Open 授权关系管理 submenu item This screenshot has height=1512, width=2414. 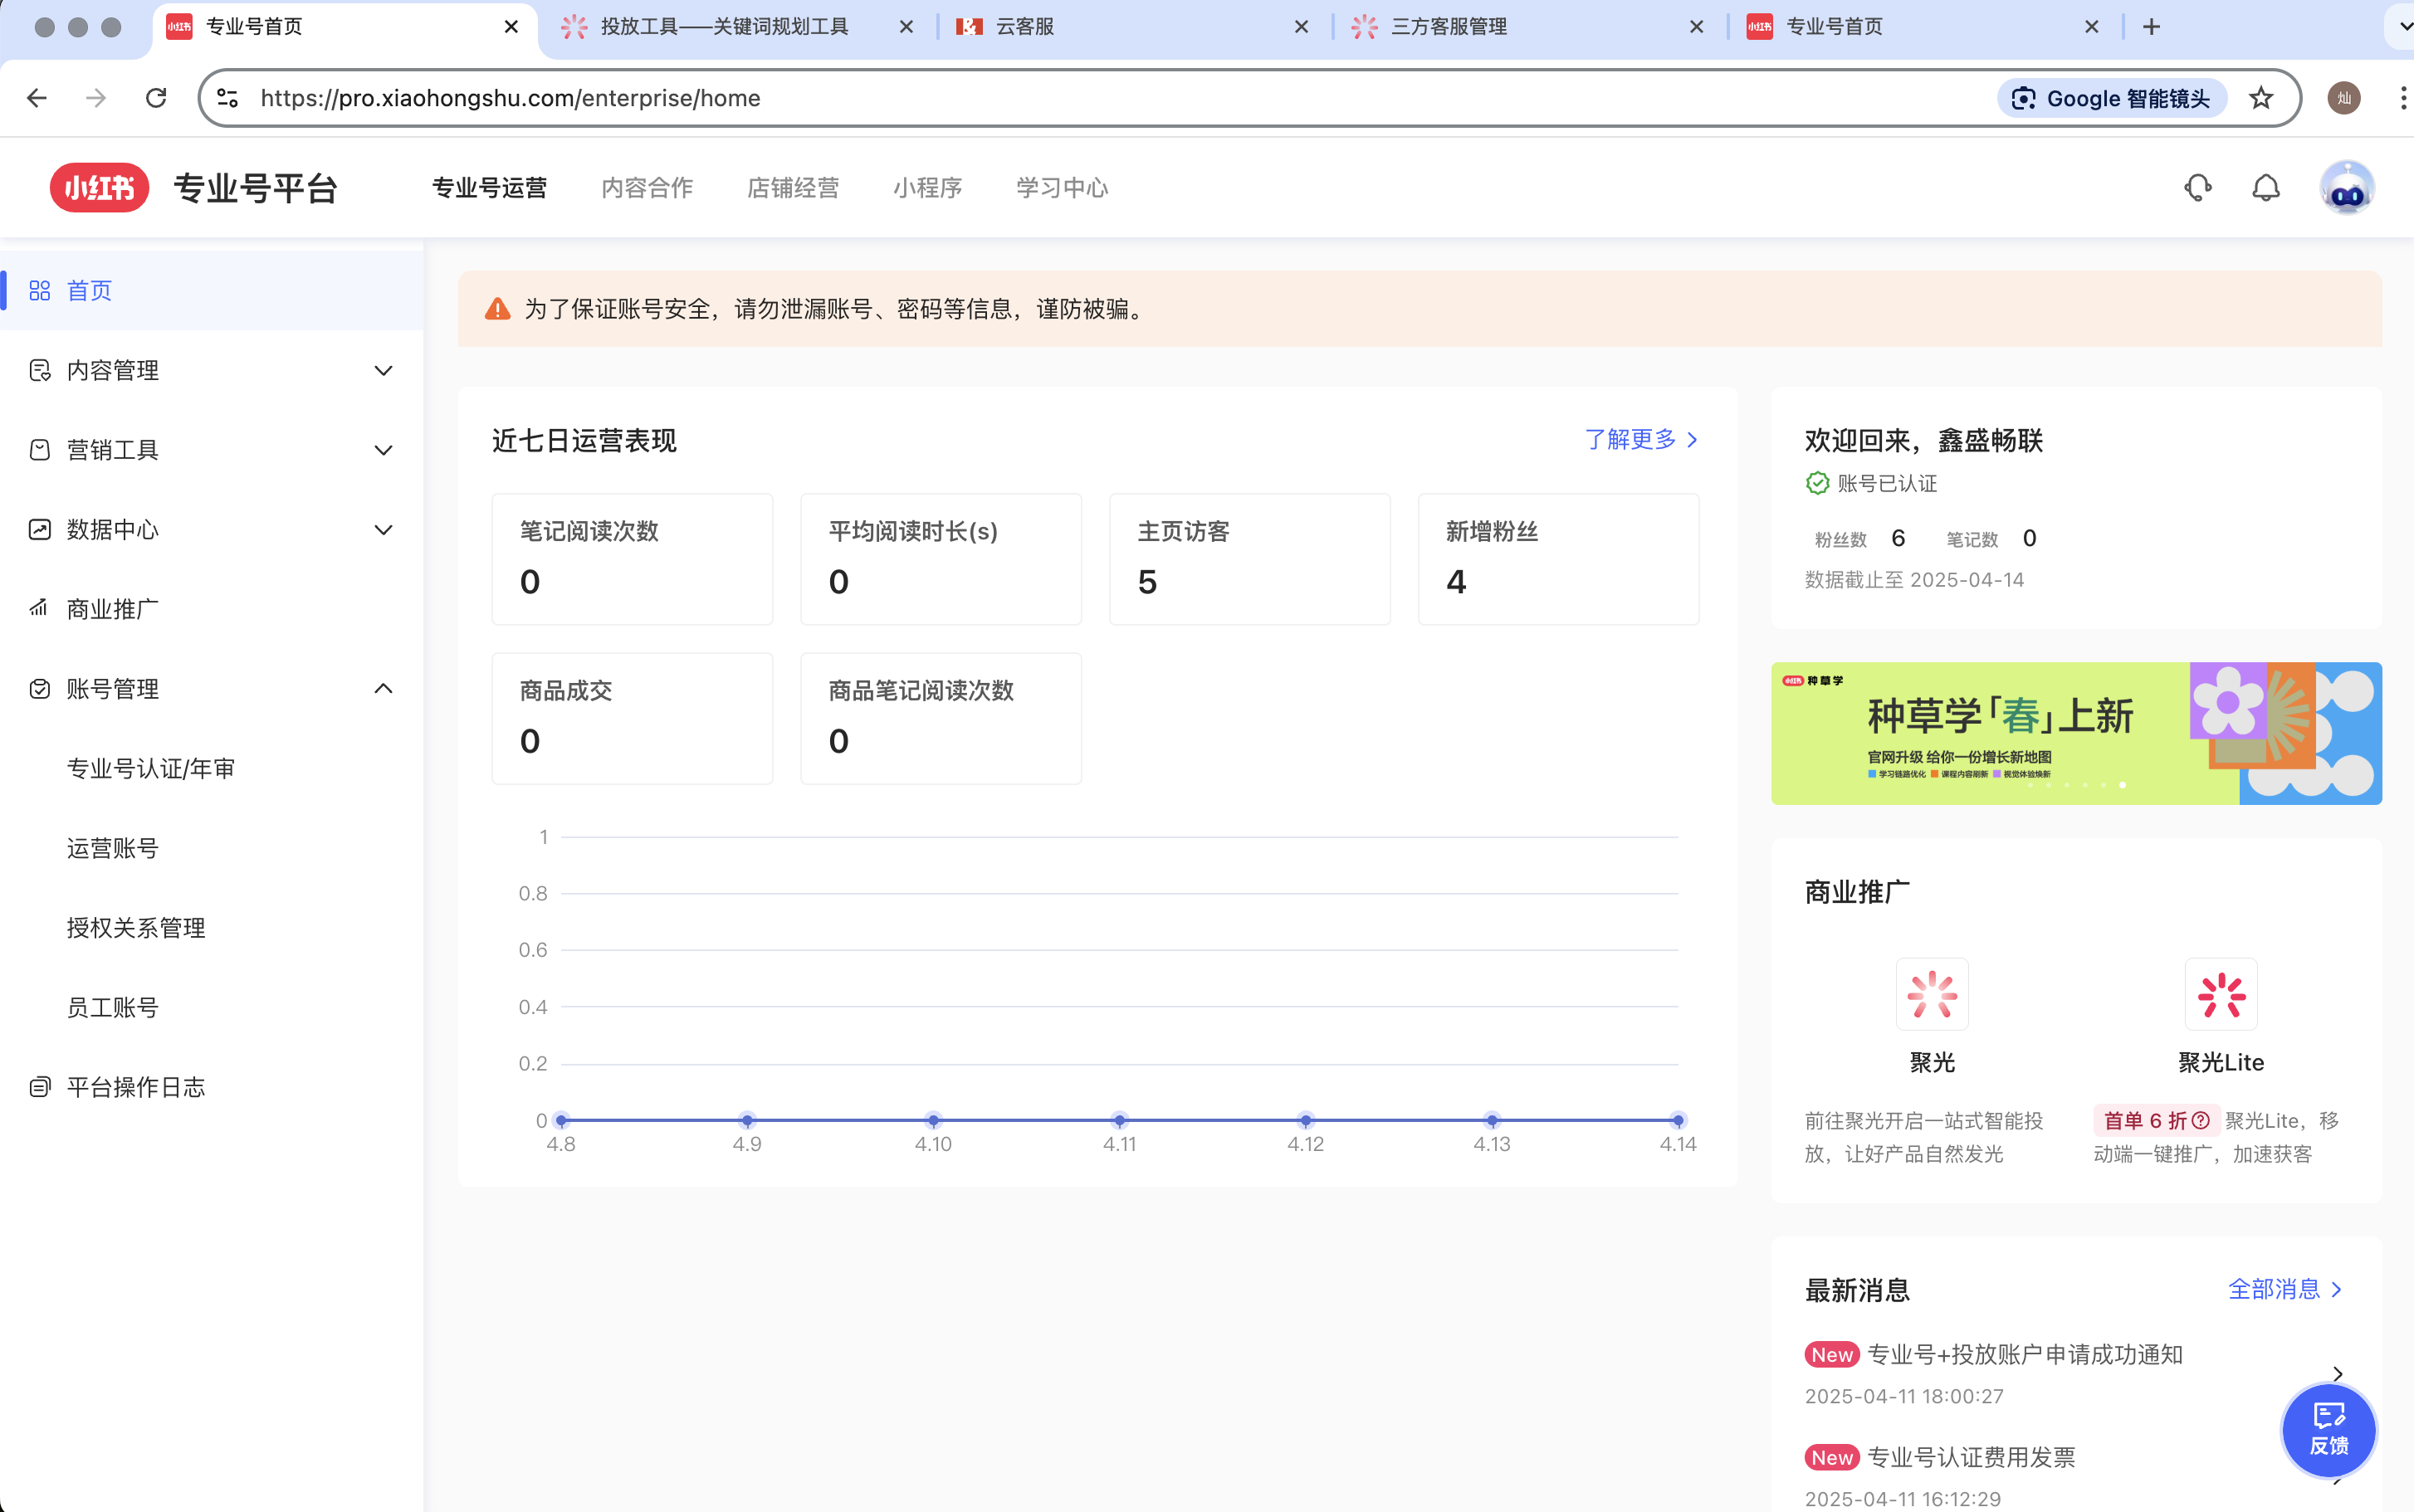(136, 928)
